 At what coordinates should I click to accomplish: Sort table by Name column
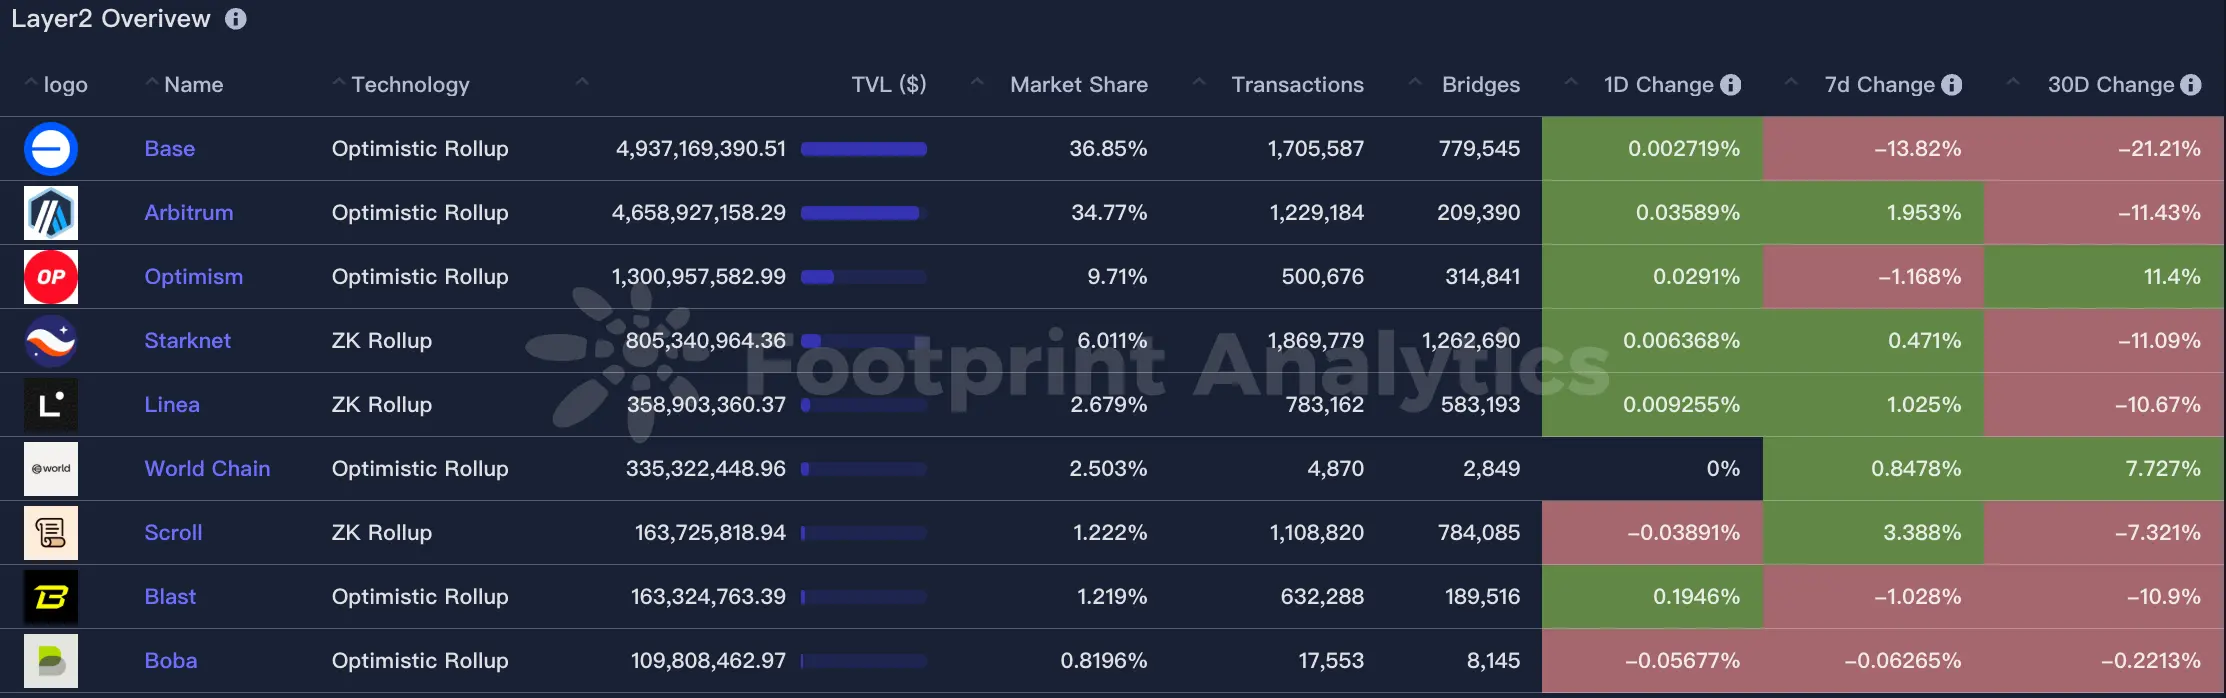click(x=193, y=85)
